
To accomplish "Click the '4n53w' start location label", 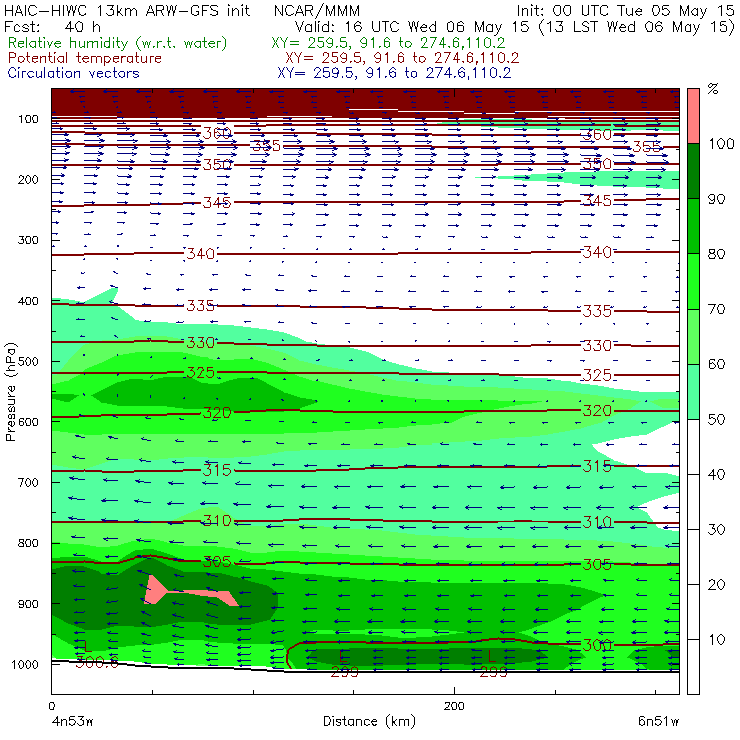I will pyautogui.click(x=72, y=722).
